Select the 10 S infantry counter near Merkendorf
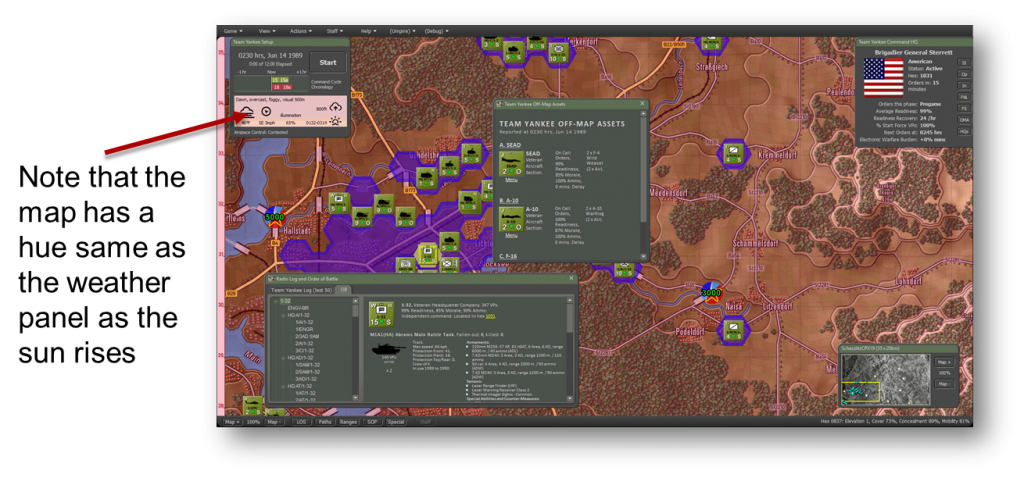Image resolution: width=1024 pixels, height=478 pixels. tap(558, 52)
